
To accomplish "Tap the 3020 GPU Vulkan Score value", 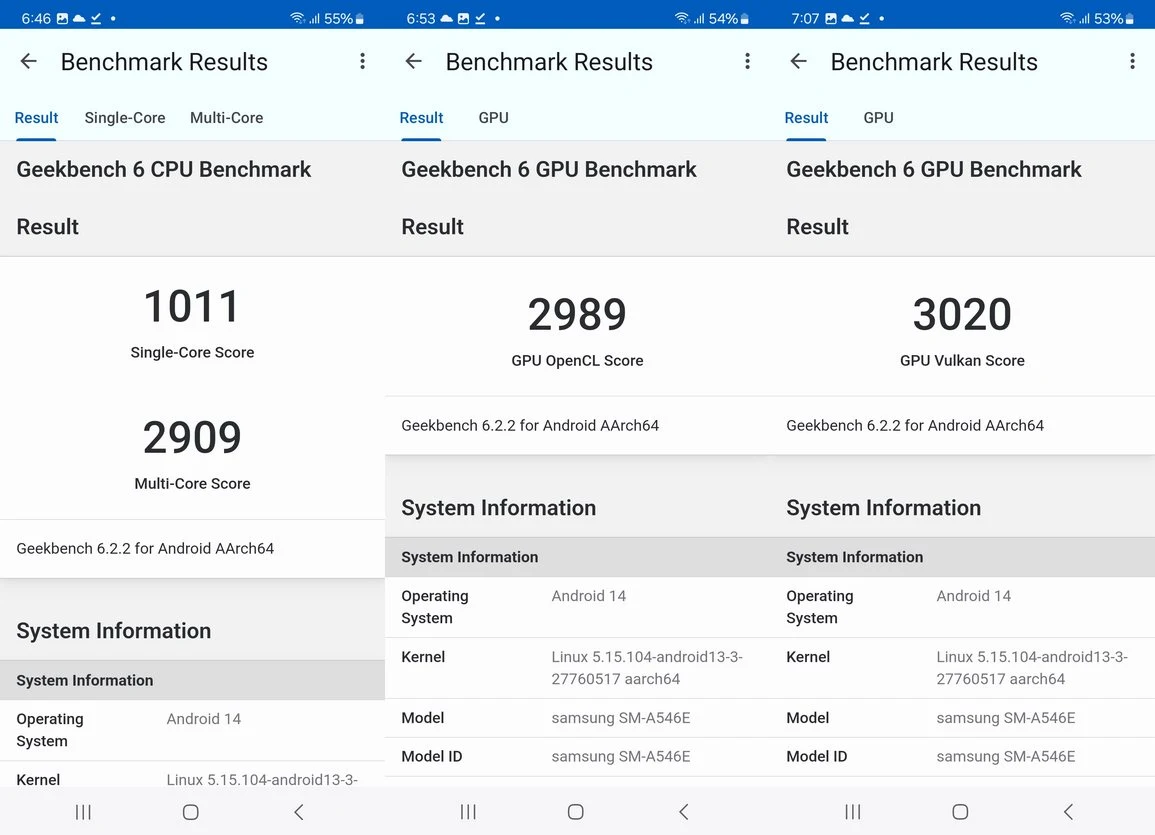I will 962,314.
